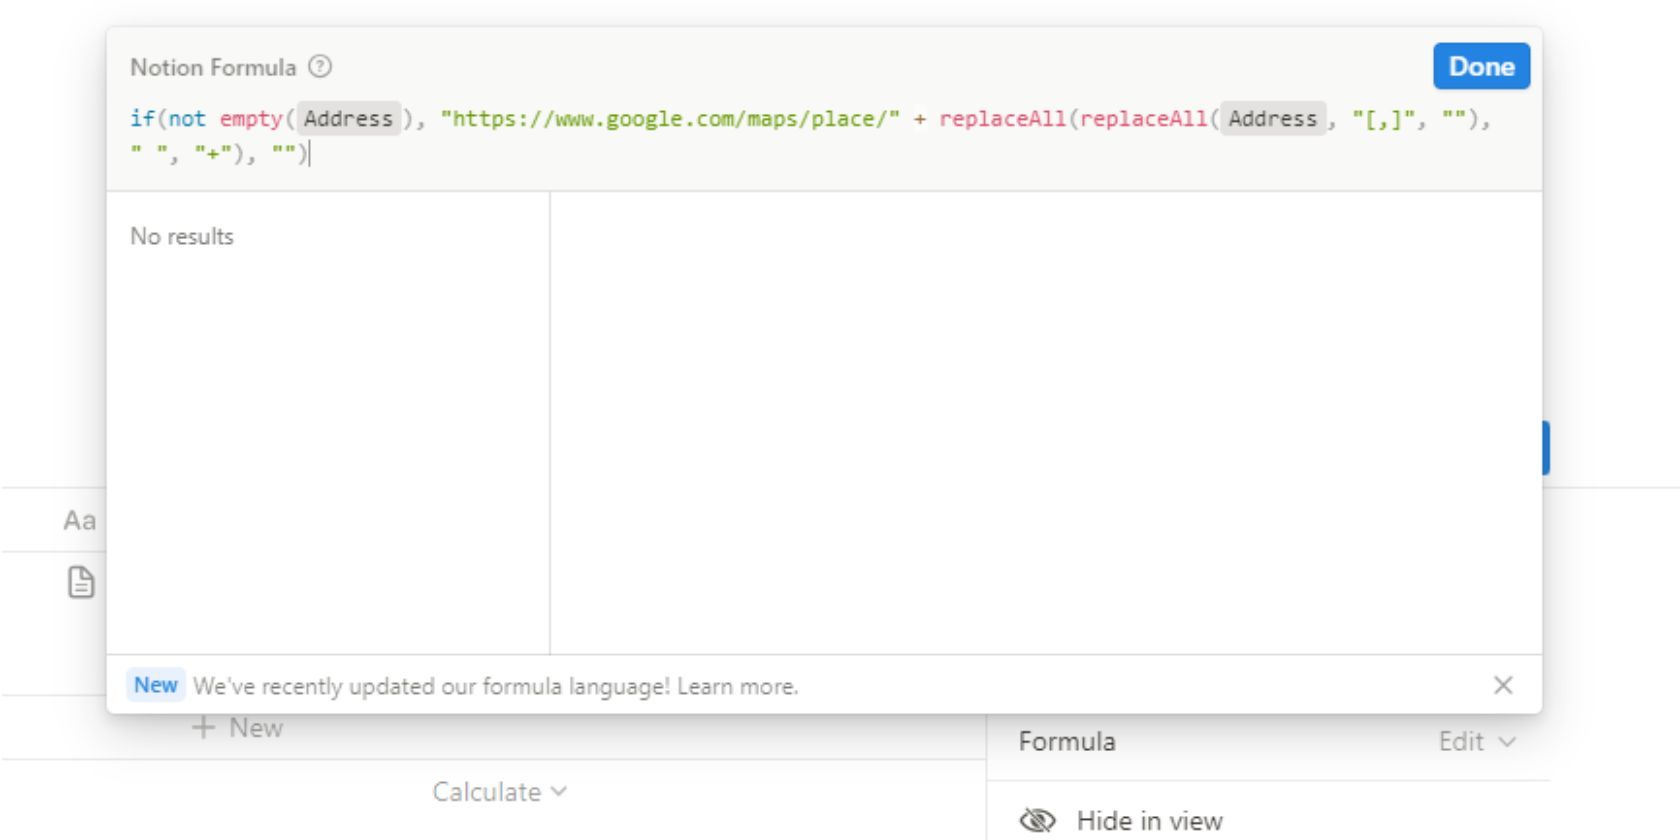The height and width of the screenshot is (840, 1680).
Task: Click the Aa title property icon
Action: tap(80, 520)
